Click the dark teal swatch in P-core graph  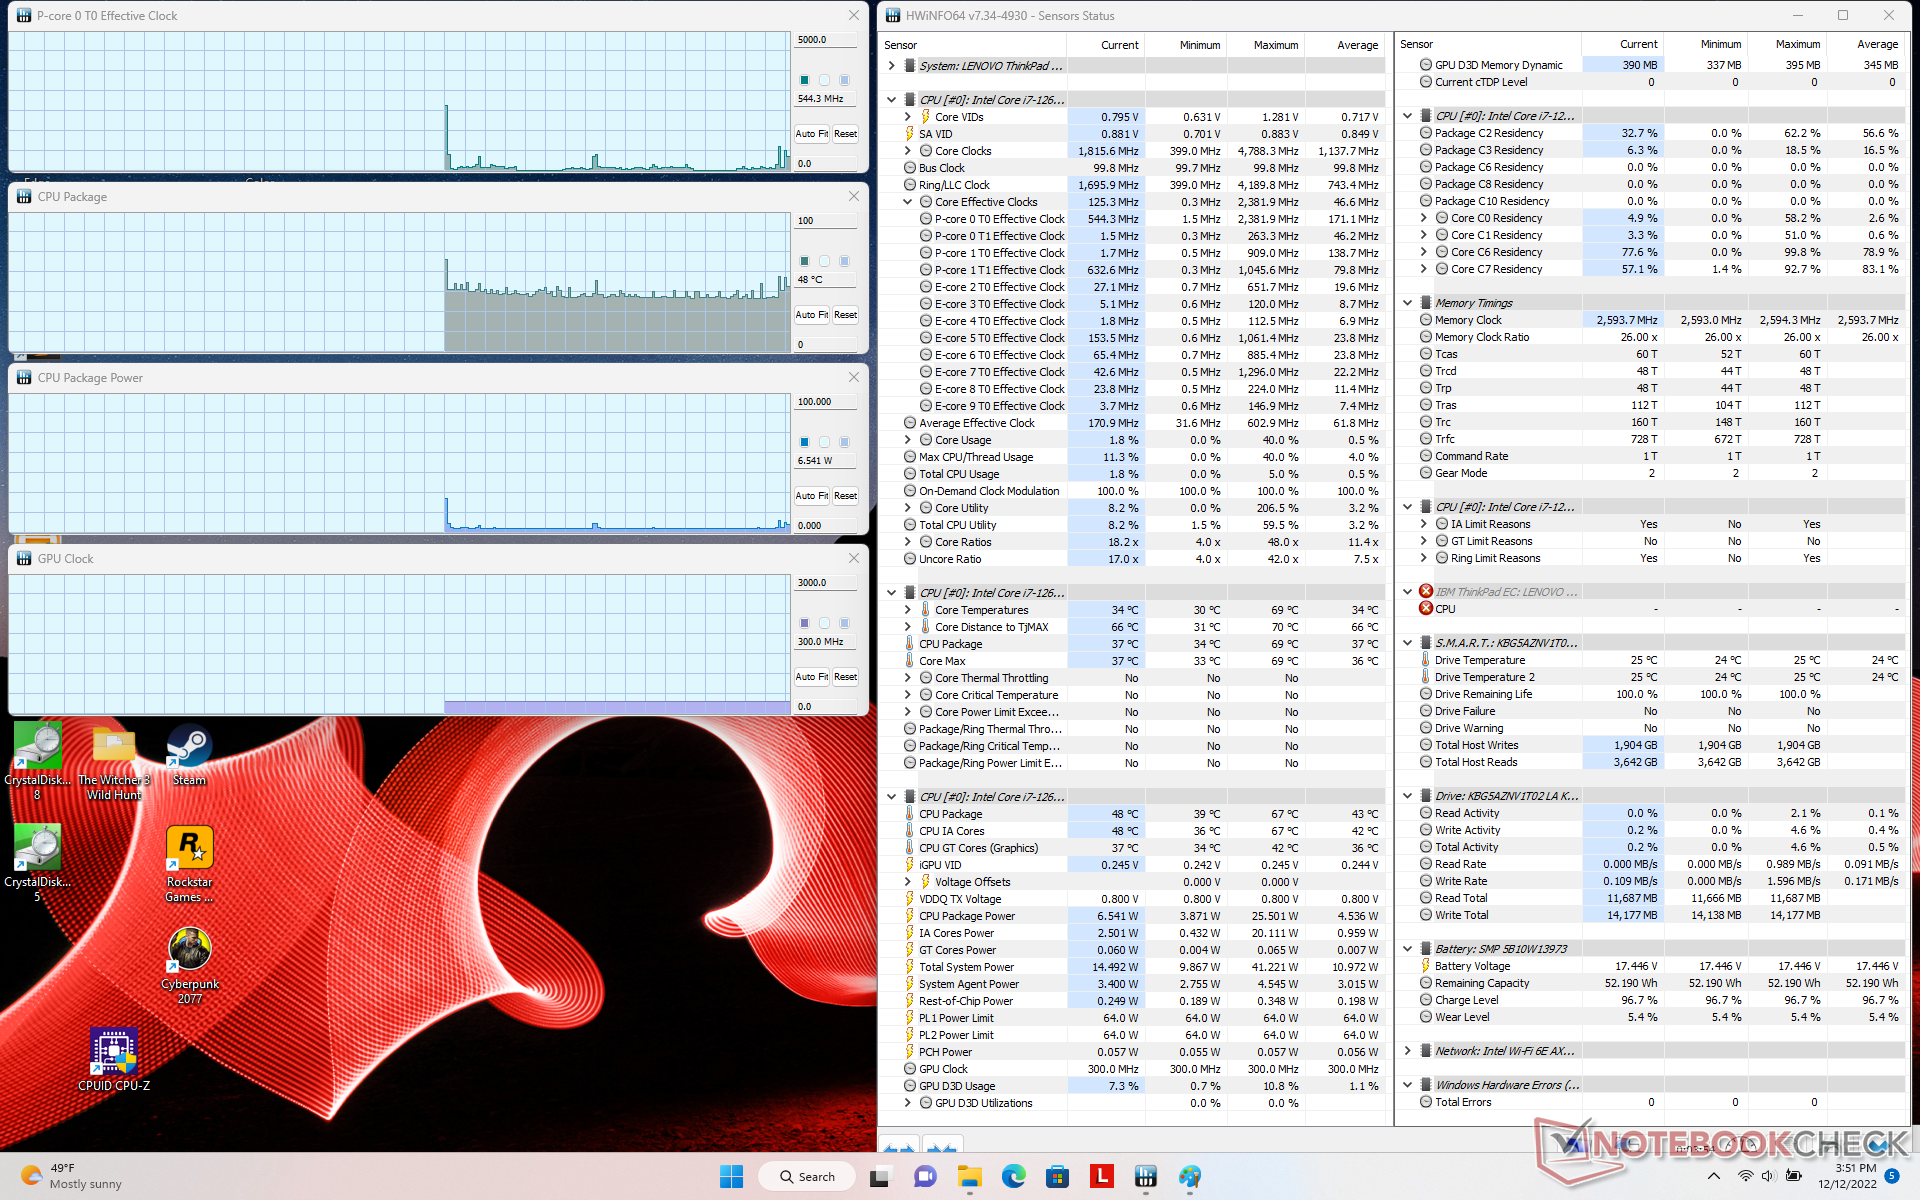pyautogui.click(x=804, y=80)
